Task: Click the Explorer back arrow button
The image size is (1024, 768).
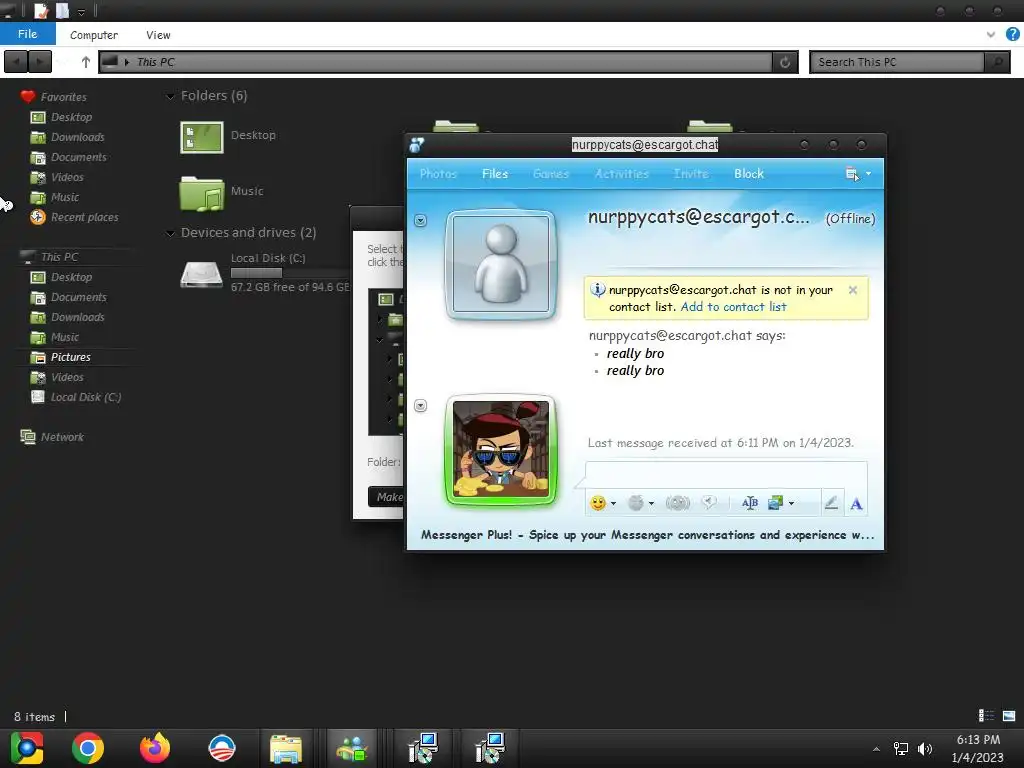Action: coord(16,62)
